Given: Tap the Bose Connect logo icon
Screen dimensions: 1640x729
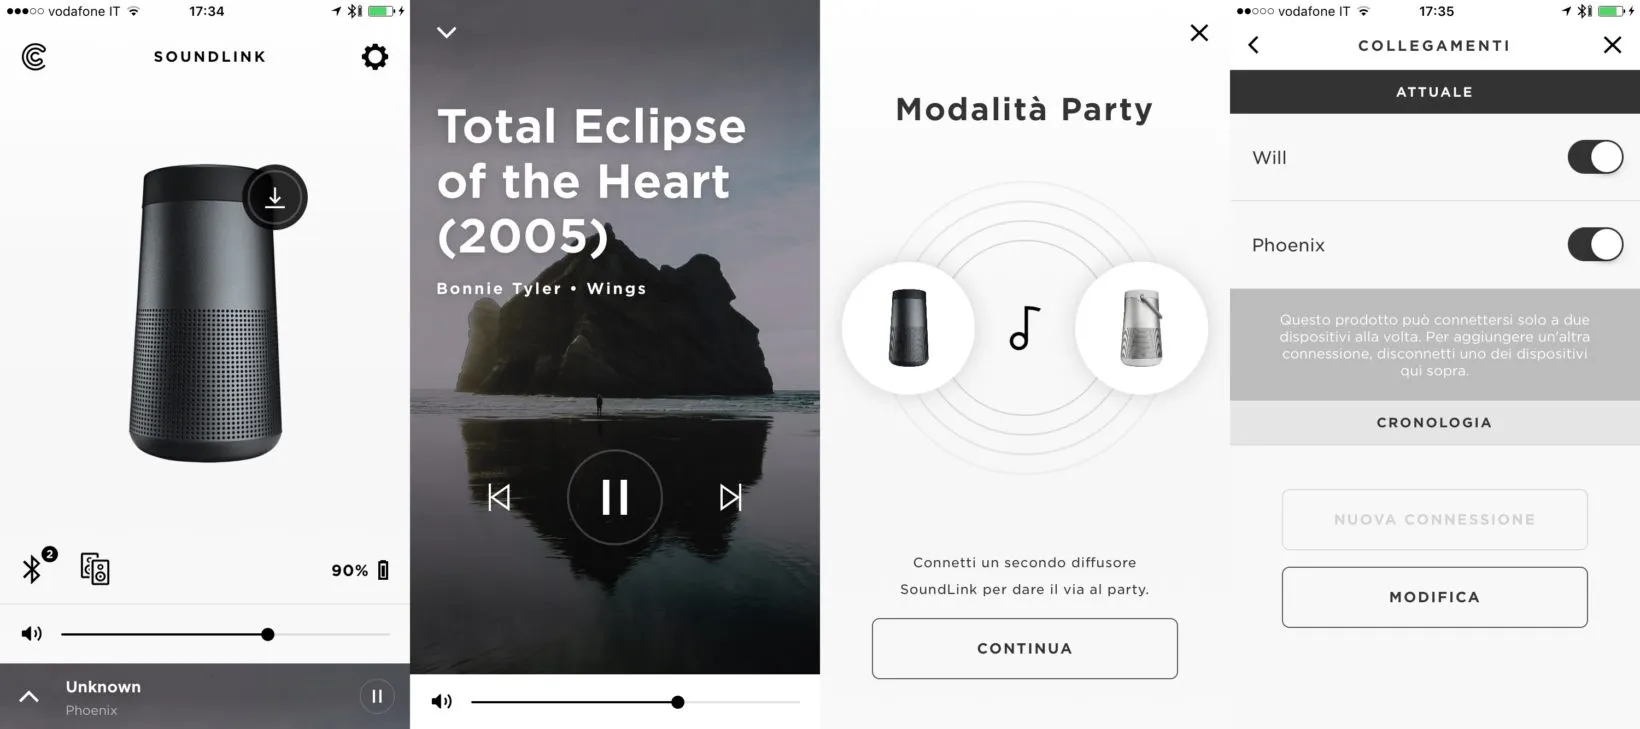Looking at the screenshot, I should click(x=34, y=57).
